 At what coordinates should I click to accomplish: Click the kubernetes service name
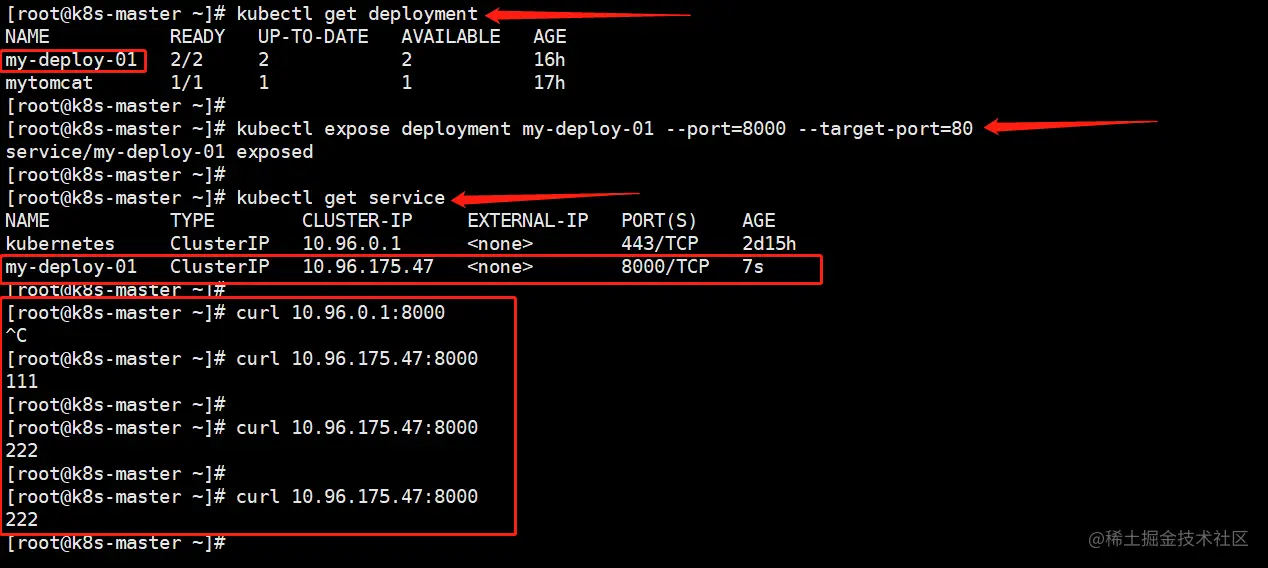60,244
